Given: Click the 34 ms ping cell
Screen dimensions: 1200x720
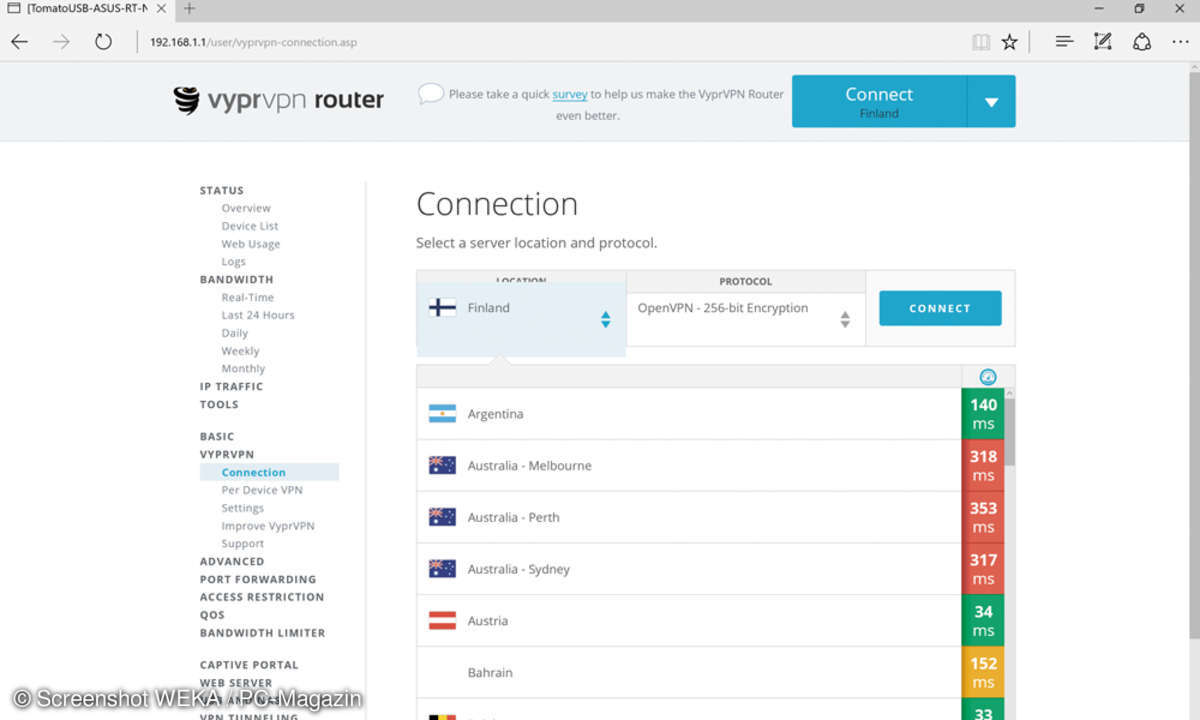Looking at the screenshot, I should 983,621.
